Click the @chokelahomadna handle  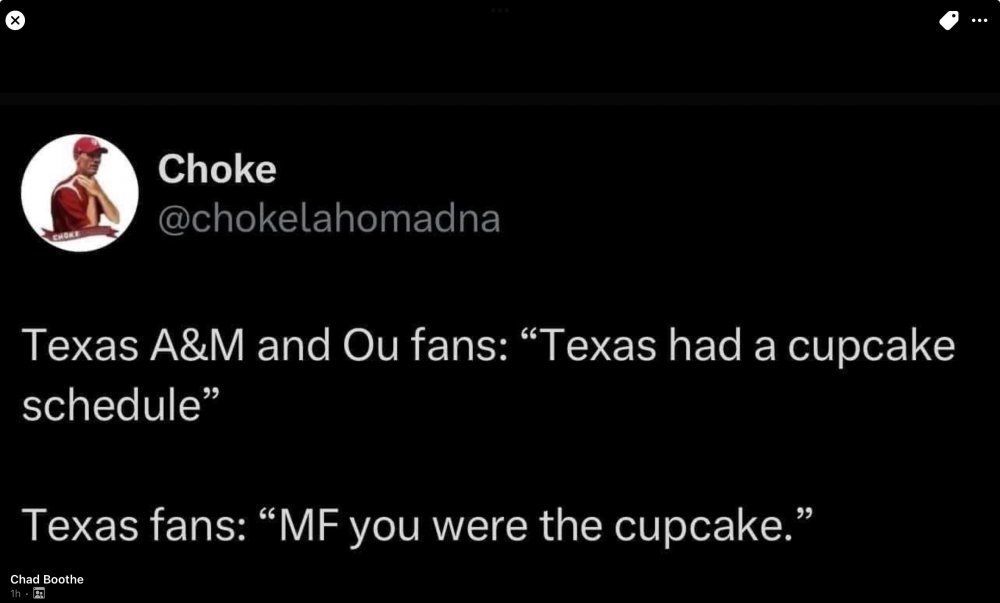(329, 218)
